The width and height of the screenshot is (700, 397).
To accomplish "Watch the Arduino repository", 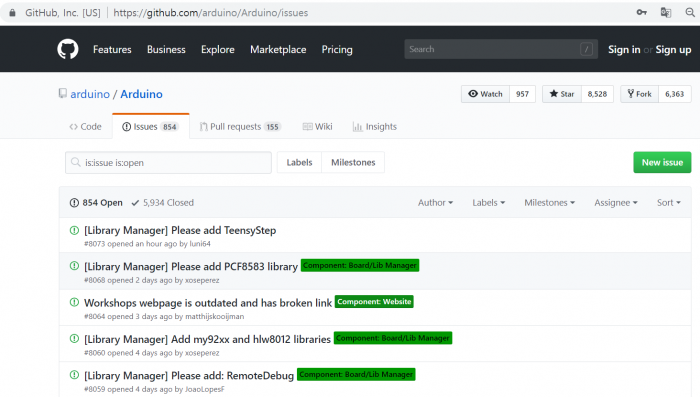I will [x=485, y=94].
